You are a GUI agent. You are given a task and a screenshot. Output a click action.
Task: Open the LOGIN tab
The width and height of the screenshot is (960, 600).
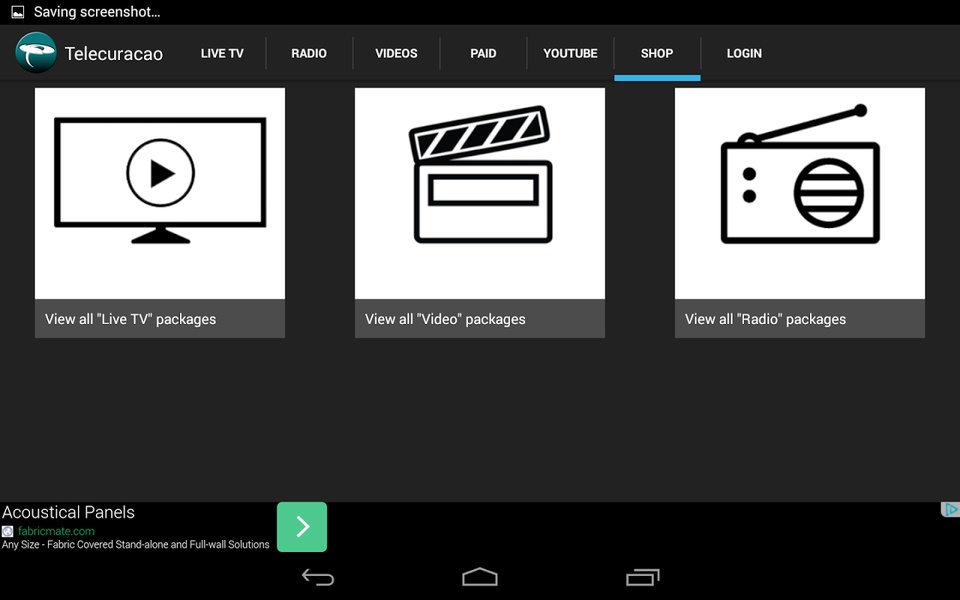click(x=744, y=53)
